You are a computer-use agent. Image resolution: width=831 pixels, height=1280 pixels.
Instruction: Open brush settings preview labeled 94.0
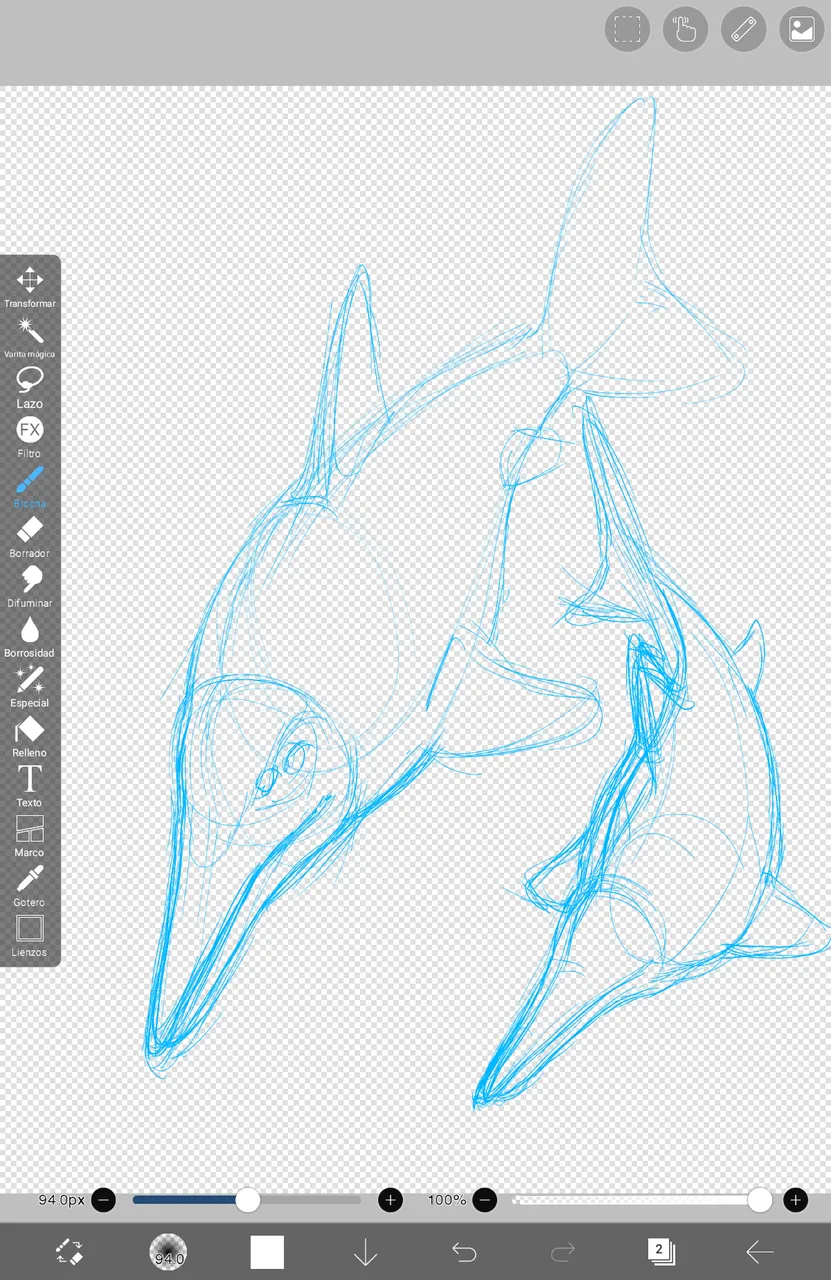point(168,1252)
